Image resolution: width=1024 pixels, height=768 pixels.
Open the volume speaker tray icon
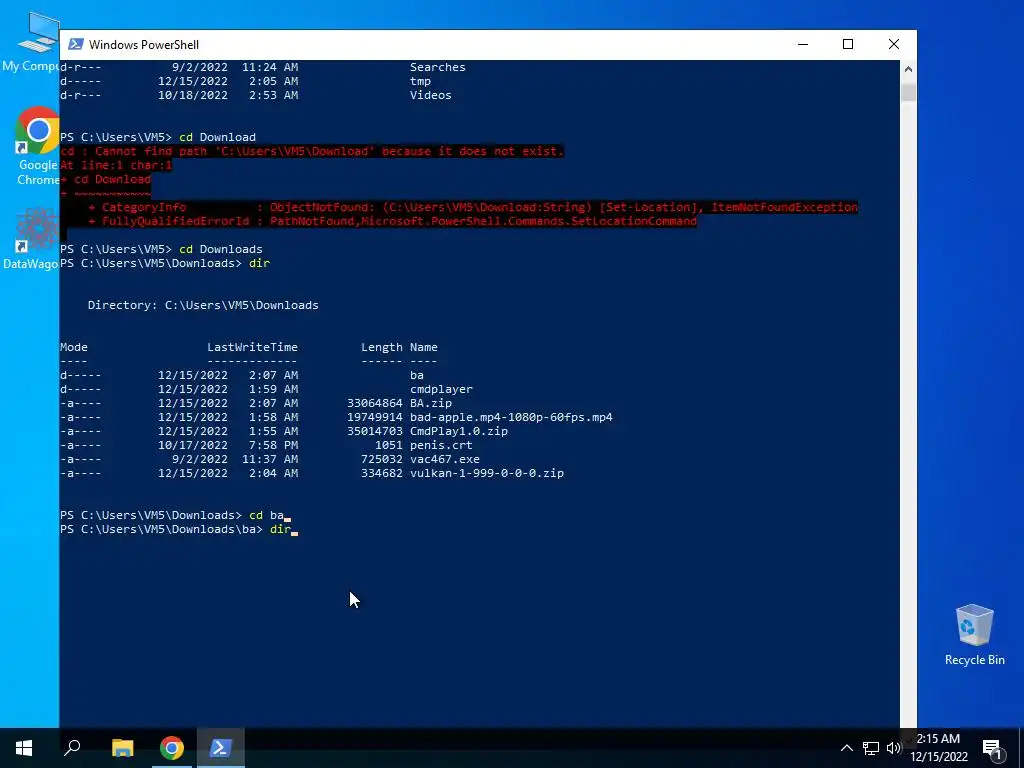[x=894, y=748]
